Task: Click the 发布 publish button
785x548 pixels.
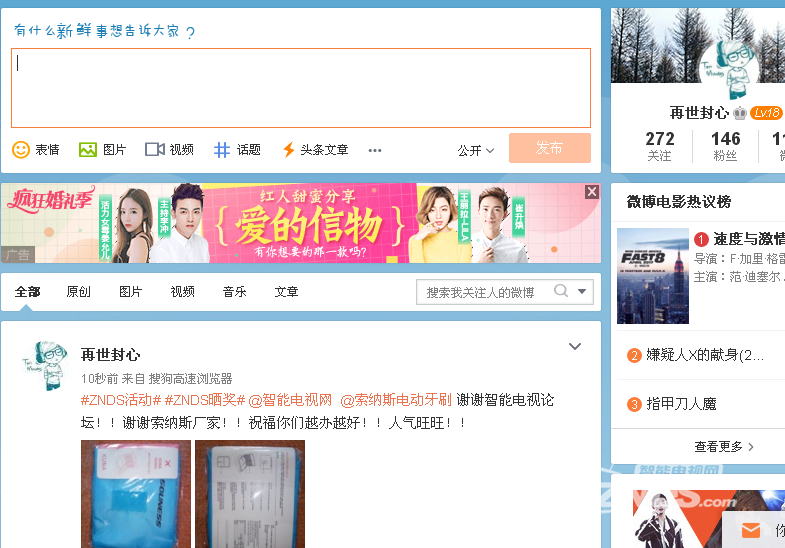Action: click(x=550, y=148)
